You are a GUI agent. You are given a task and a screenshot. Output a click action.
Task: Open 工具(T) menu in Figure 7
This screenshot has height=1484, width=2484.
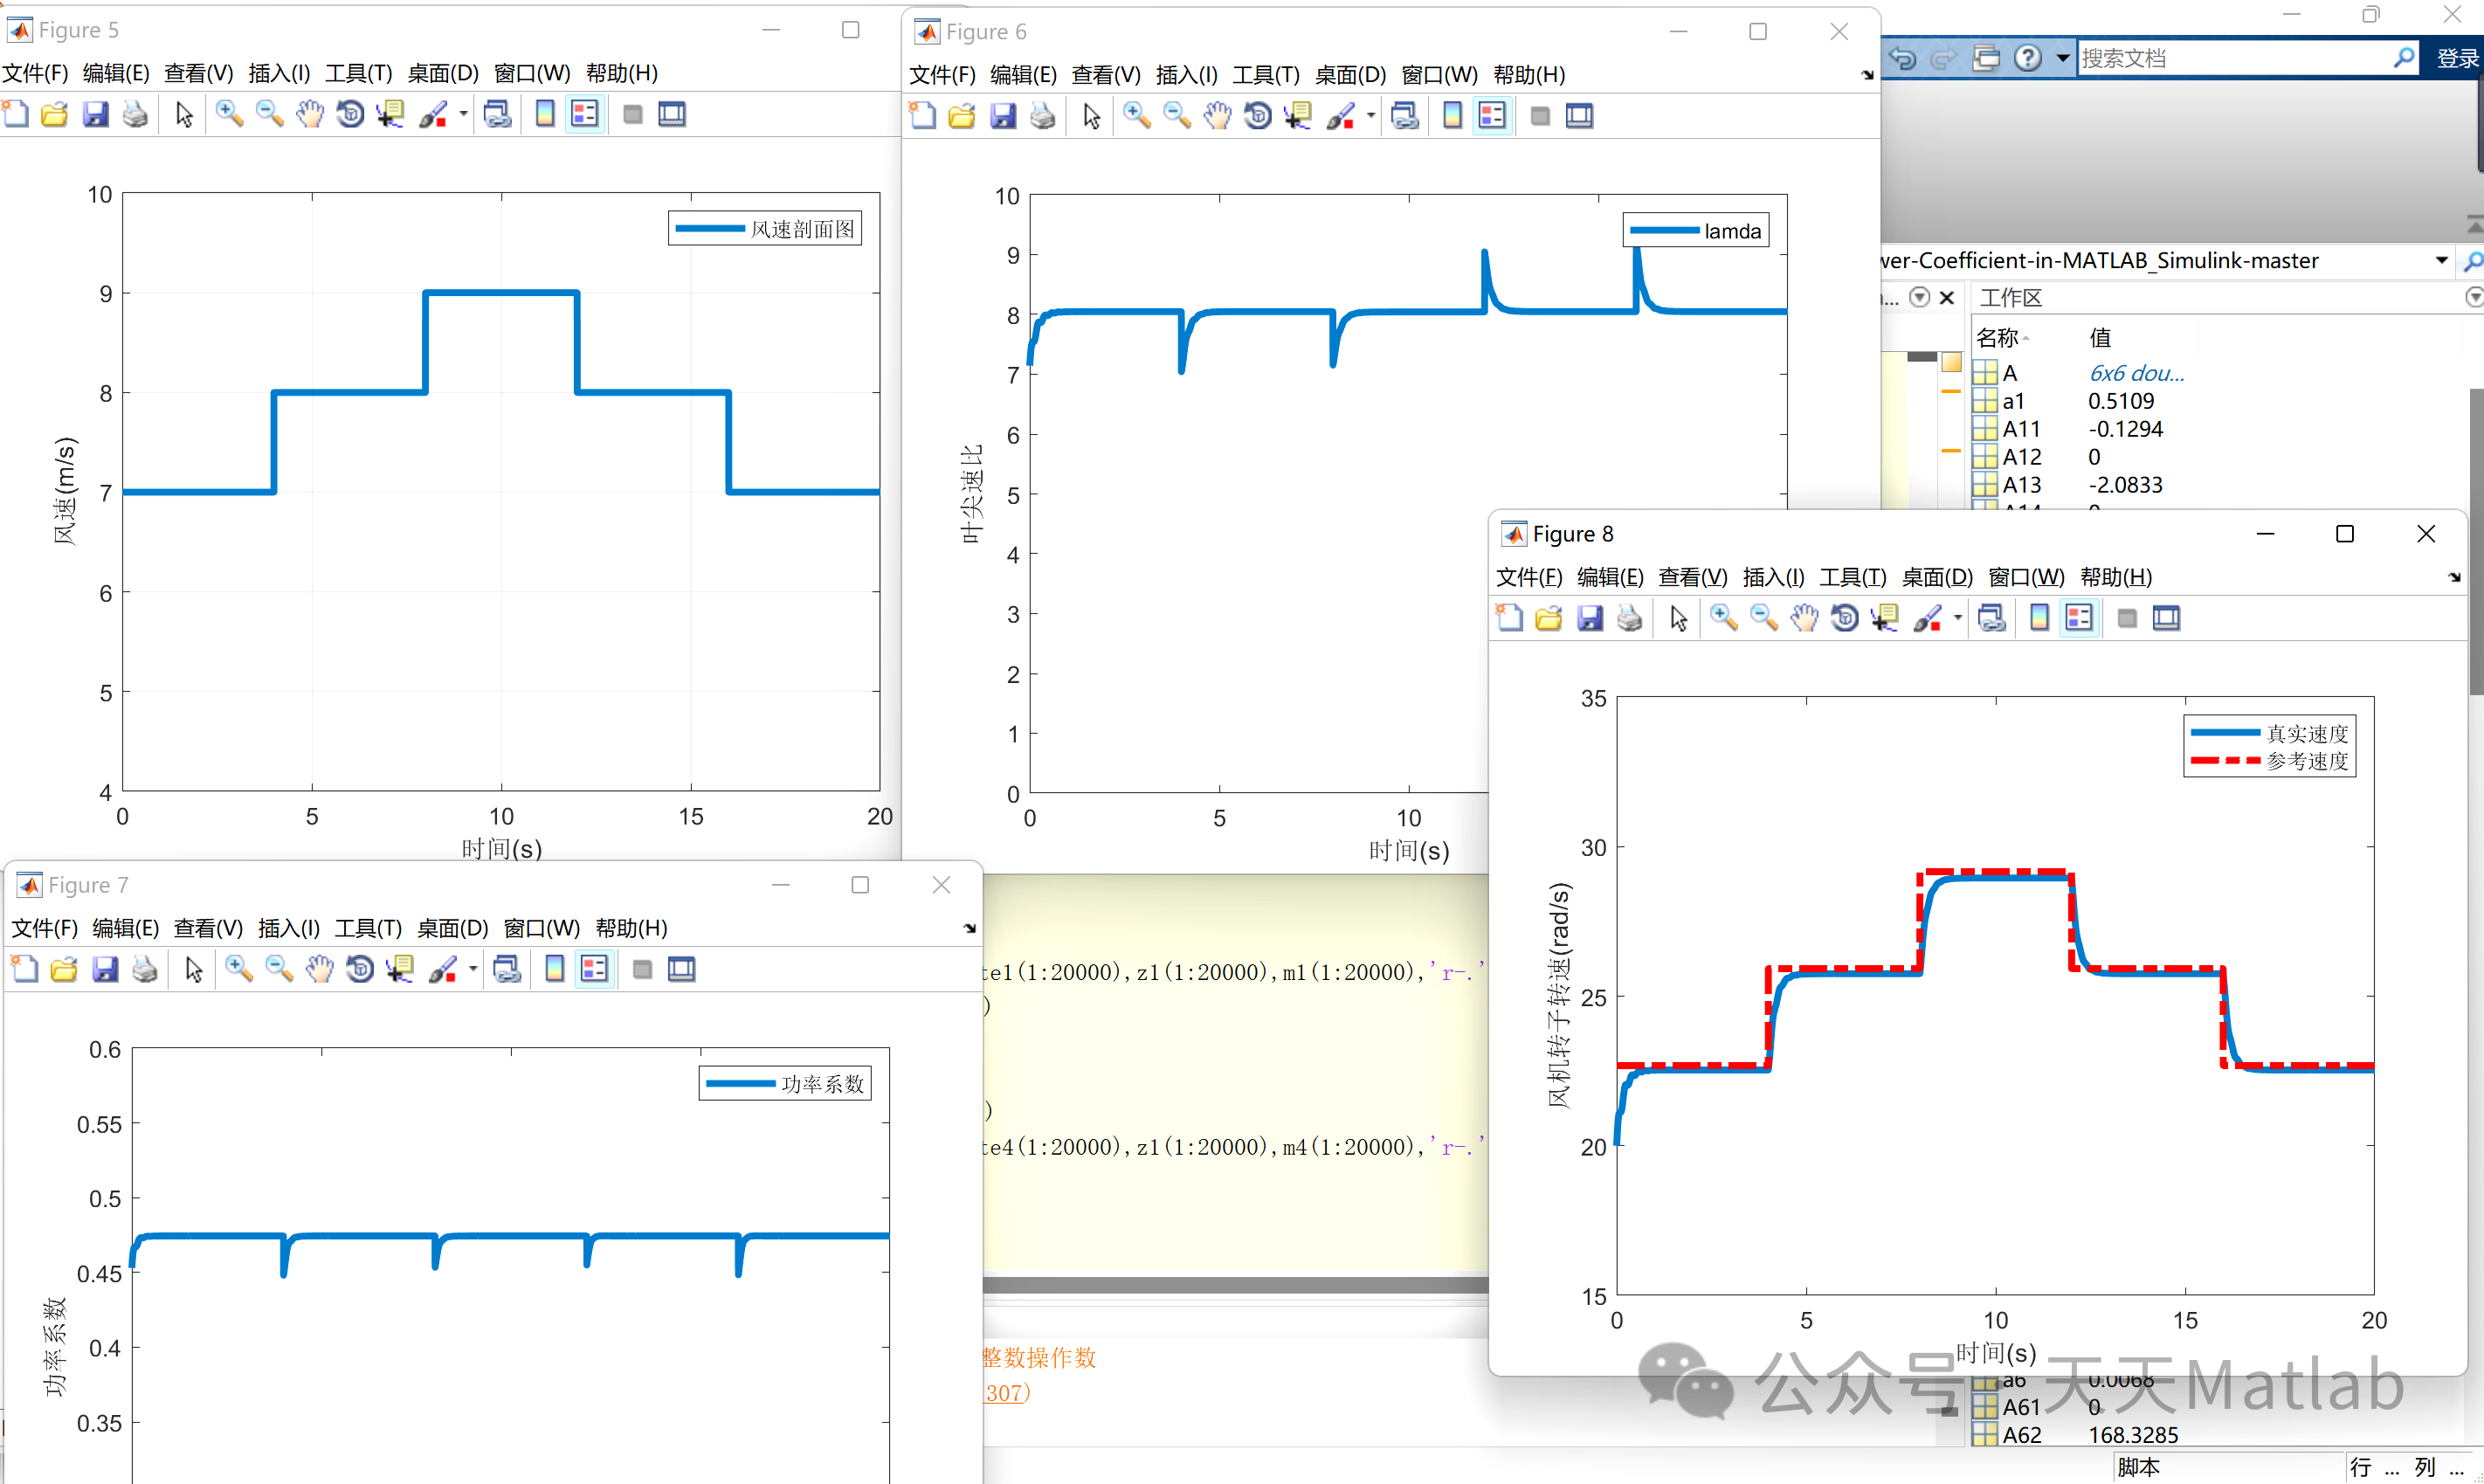tap(368, 928)
